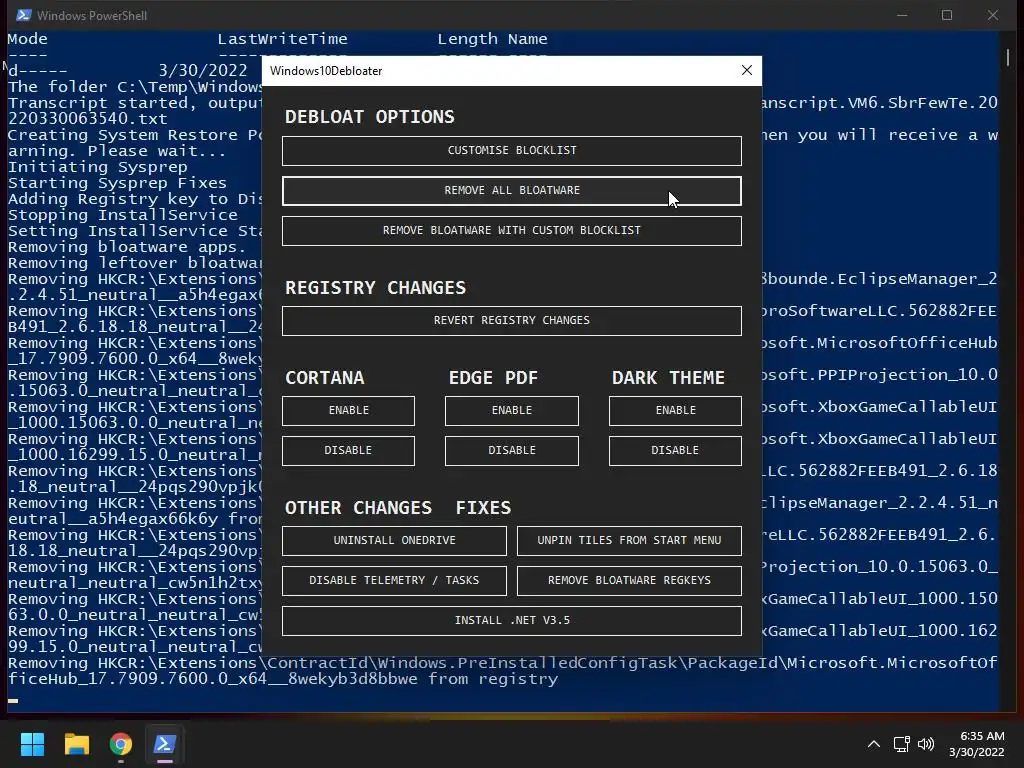Click the DARK THEME section label

[x=668, y=378]
